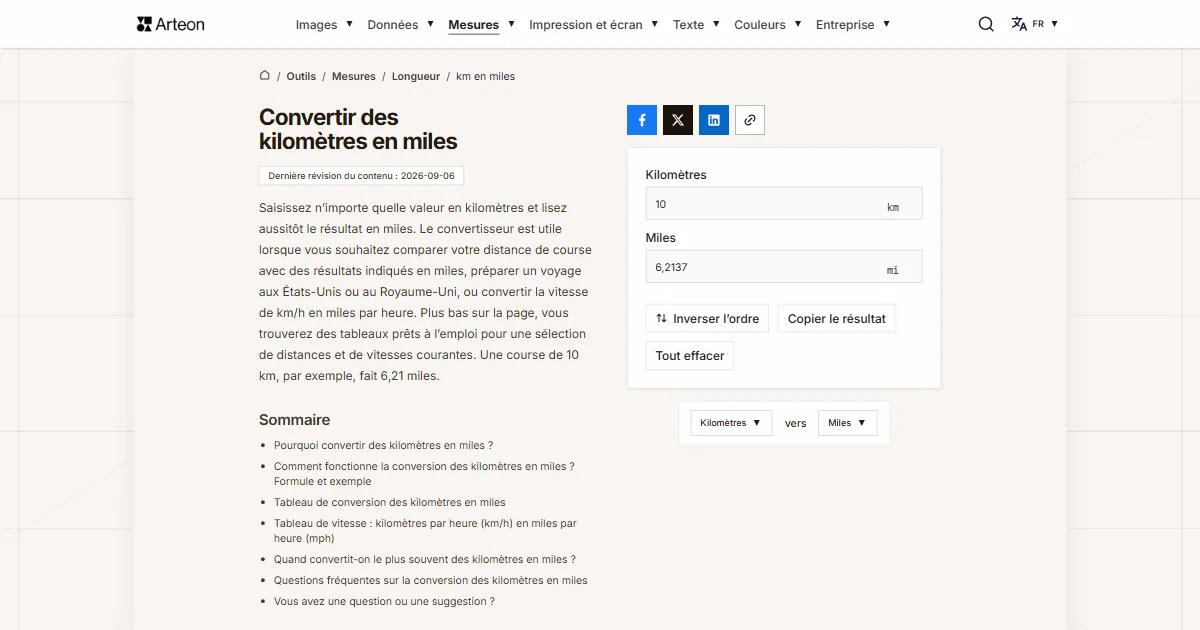The height and width of the screenshot is (630, 1200).
Task: Expand the Images menu
Action: click(x=324, y=25)
